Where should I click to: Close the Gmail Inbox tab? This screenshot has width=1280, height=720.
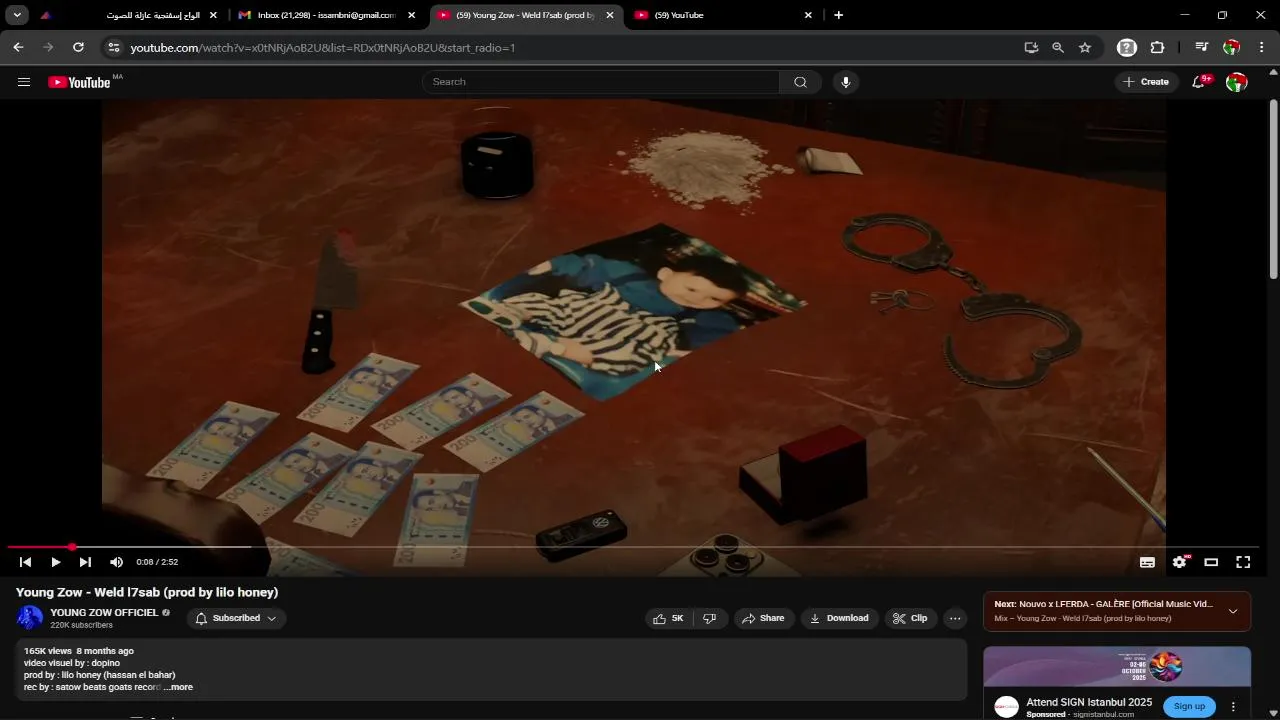click(411, 15)
